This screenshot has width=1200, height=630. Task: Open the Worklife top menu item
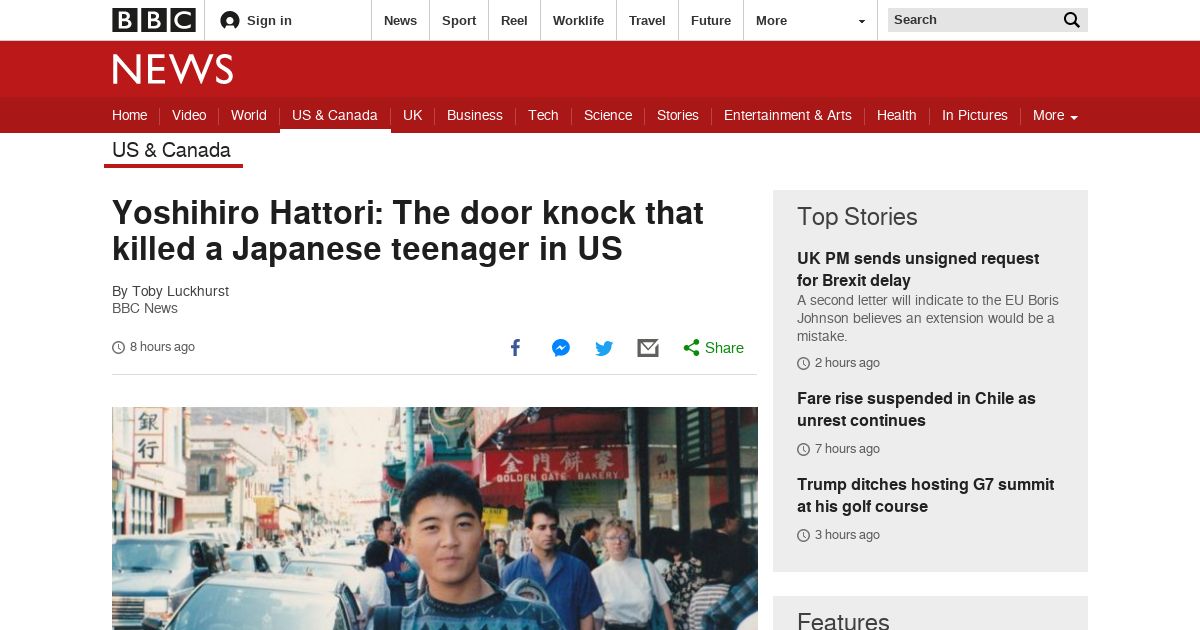[578, 20]
